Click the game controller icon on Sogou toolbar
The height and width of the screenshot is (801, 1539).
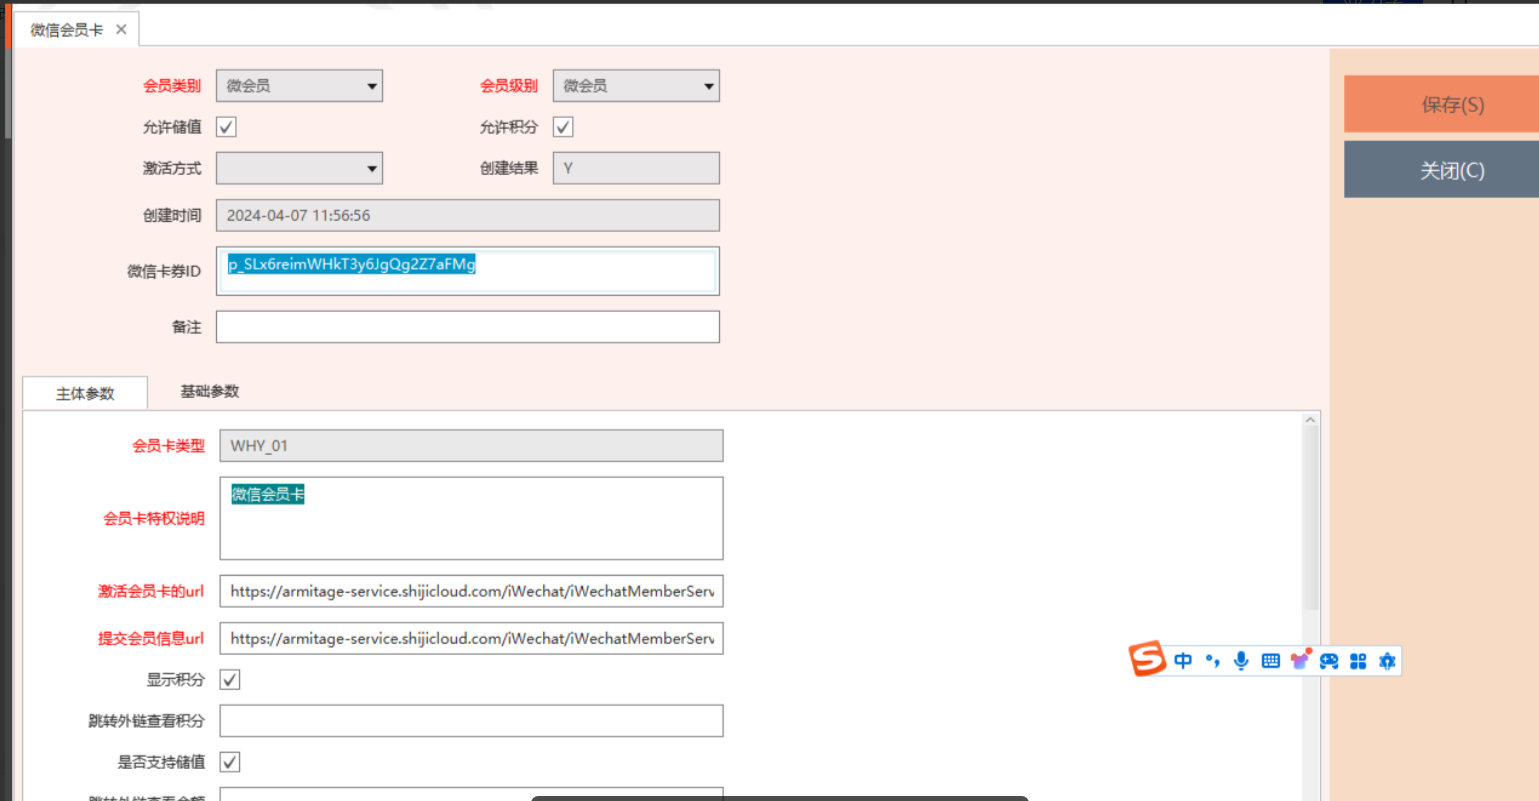(x=1329, y=661)
